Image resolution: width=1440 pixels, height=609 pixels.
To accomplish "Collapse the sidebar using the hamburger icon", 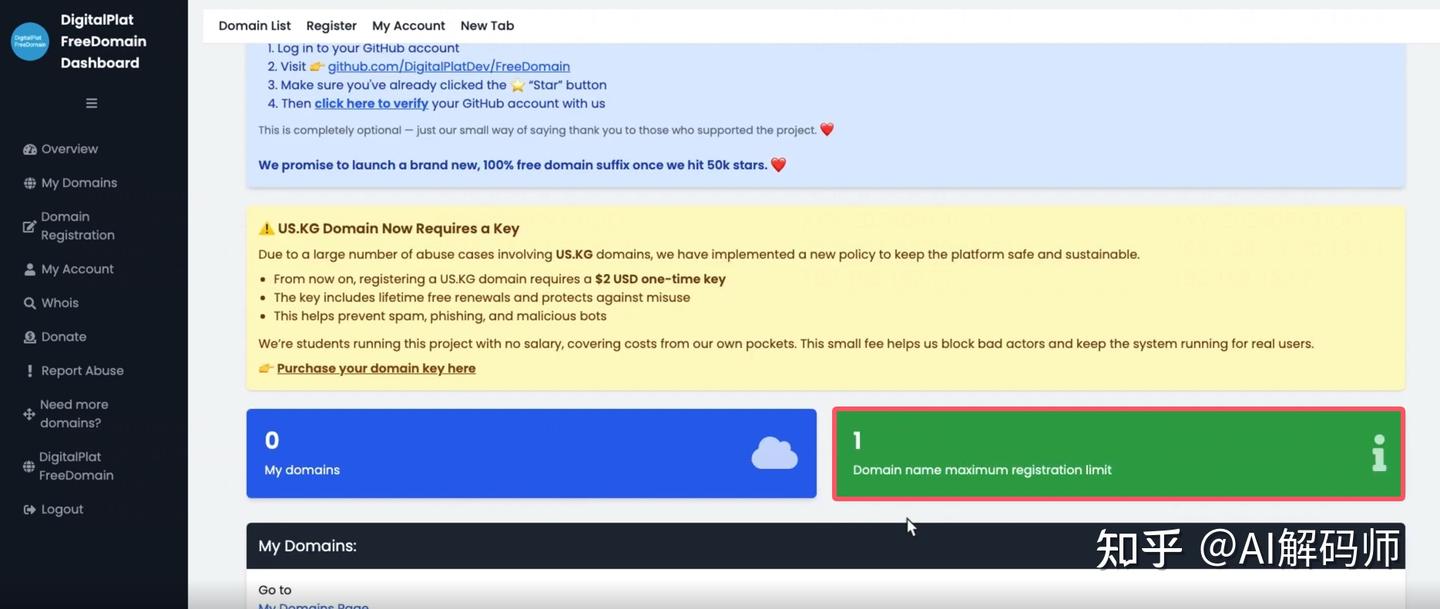I will pyautogui.click(x=90, y=102).
